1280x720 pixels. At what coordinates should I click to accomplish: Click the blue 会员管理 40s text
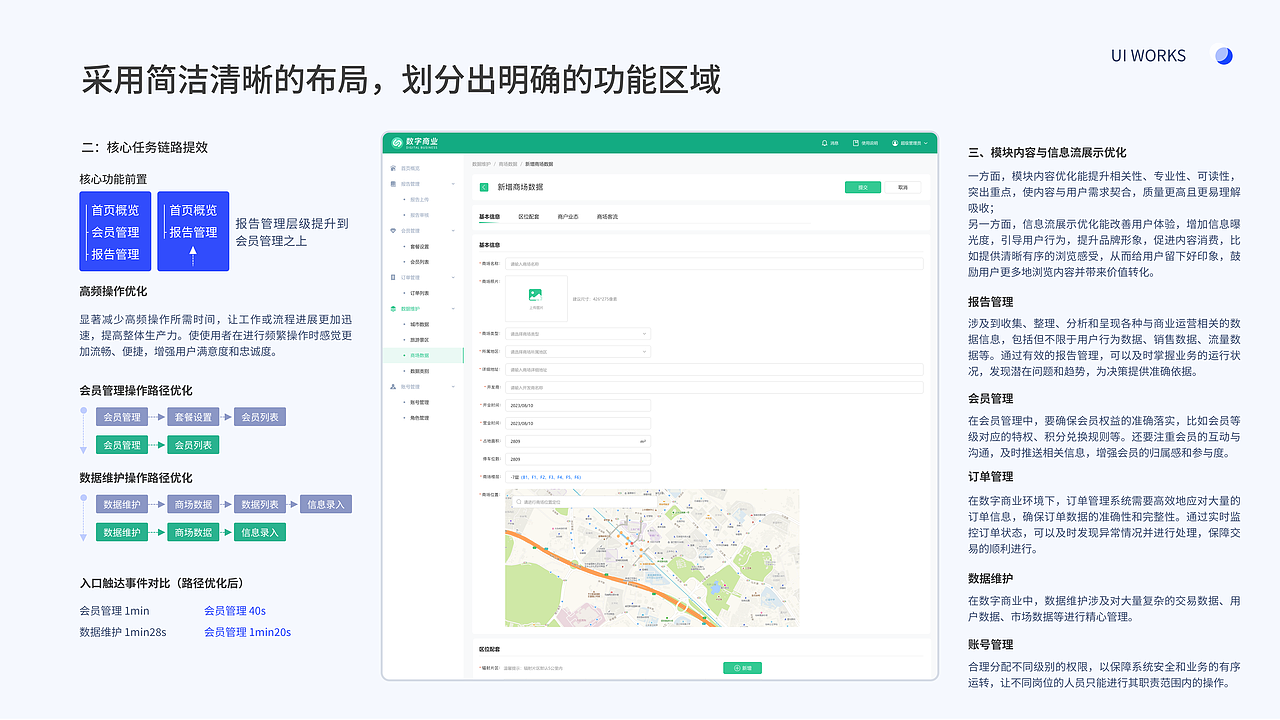point(235,611)
